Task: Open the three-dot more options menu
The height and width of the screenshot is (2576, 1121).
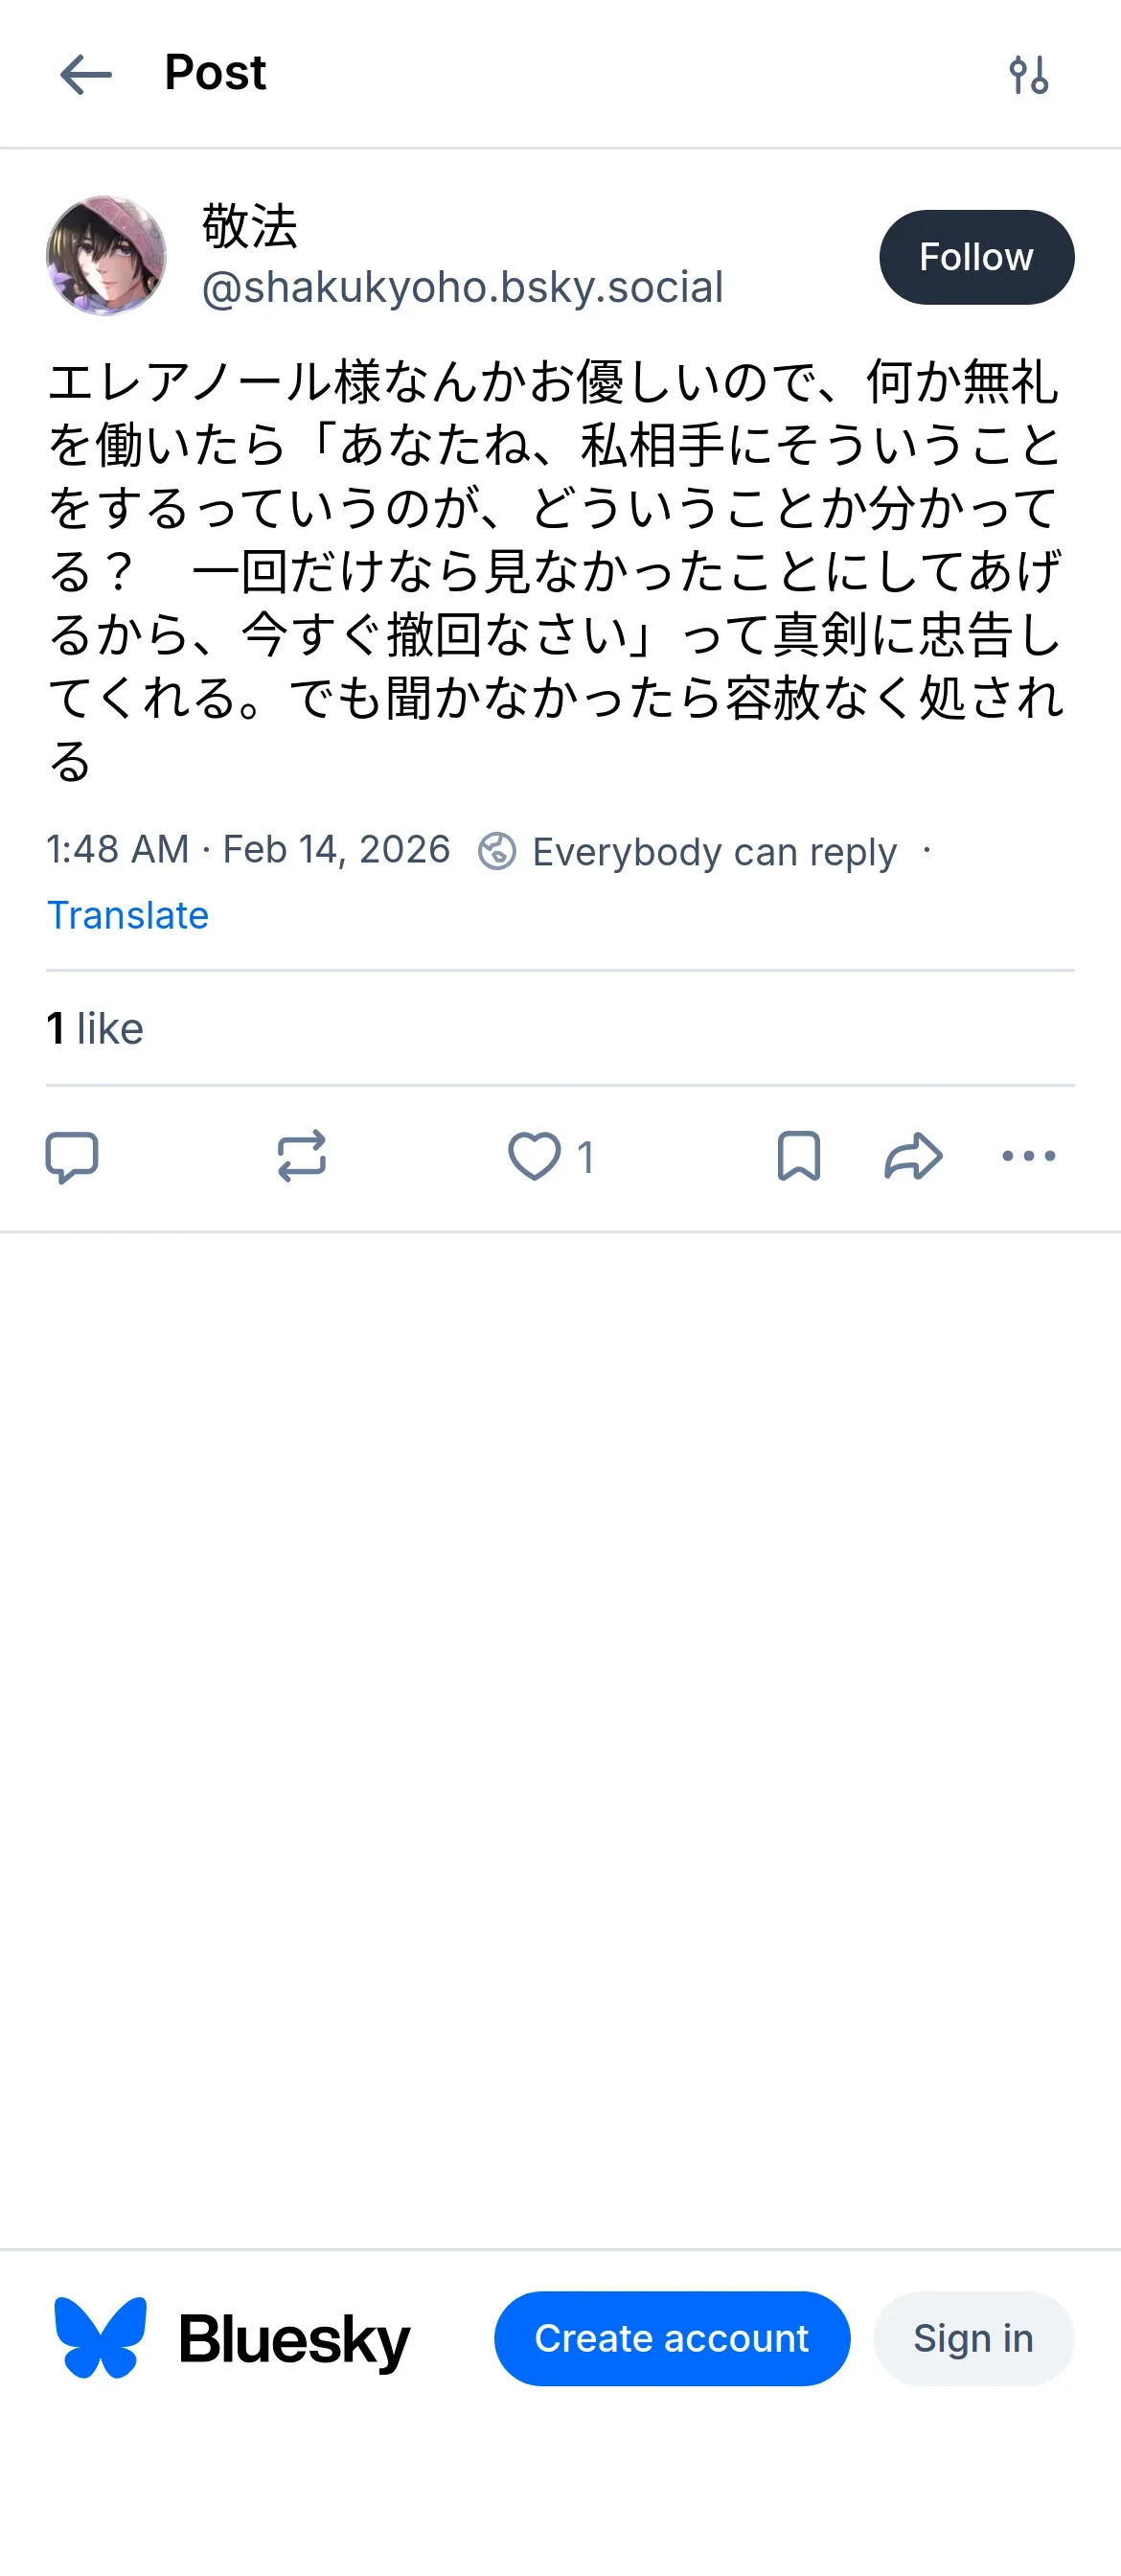Action: pyautogui.click(x=1028, y=1157)
